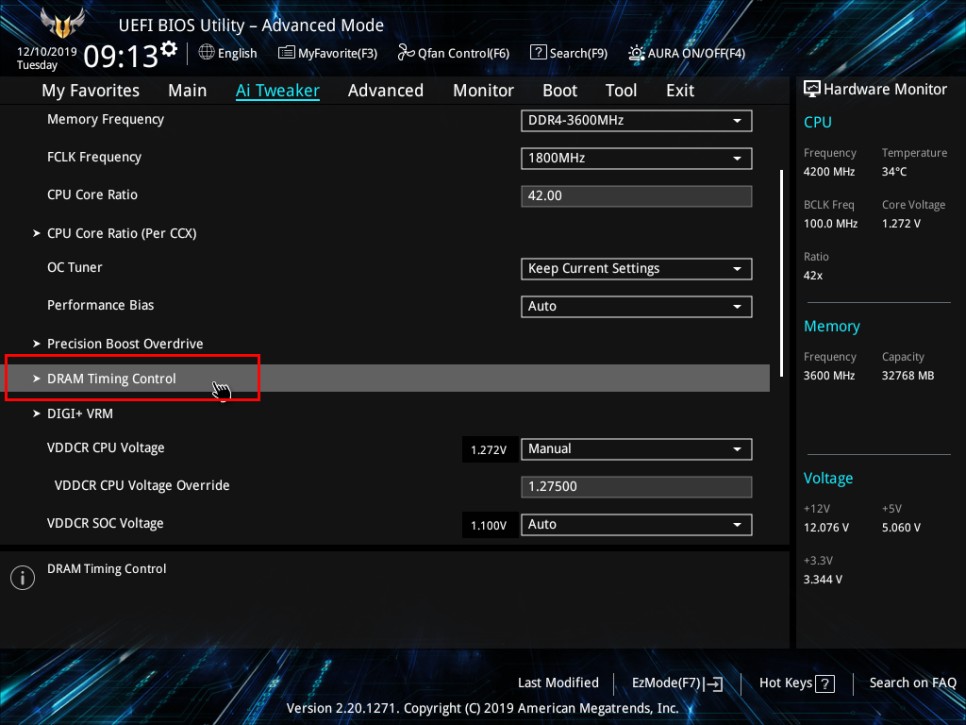Click the 100.0 MHz BCLK value
The height and width of the screenshot is (725, 966).
pyautogui.click(x=830, y=224)
